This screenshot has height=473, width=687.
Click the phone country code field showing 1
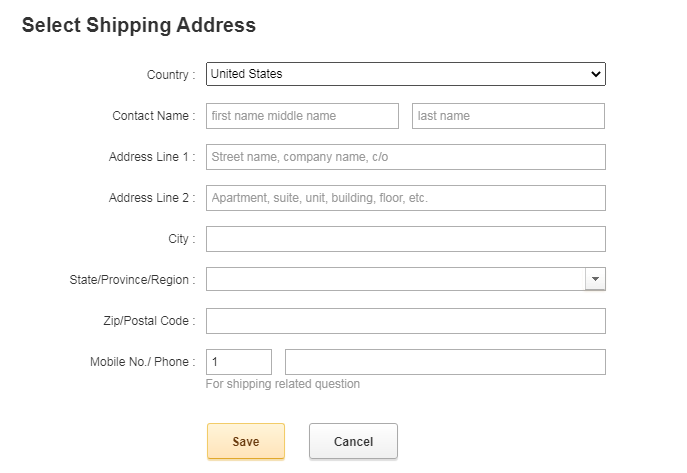pos(238,362)
